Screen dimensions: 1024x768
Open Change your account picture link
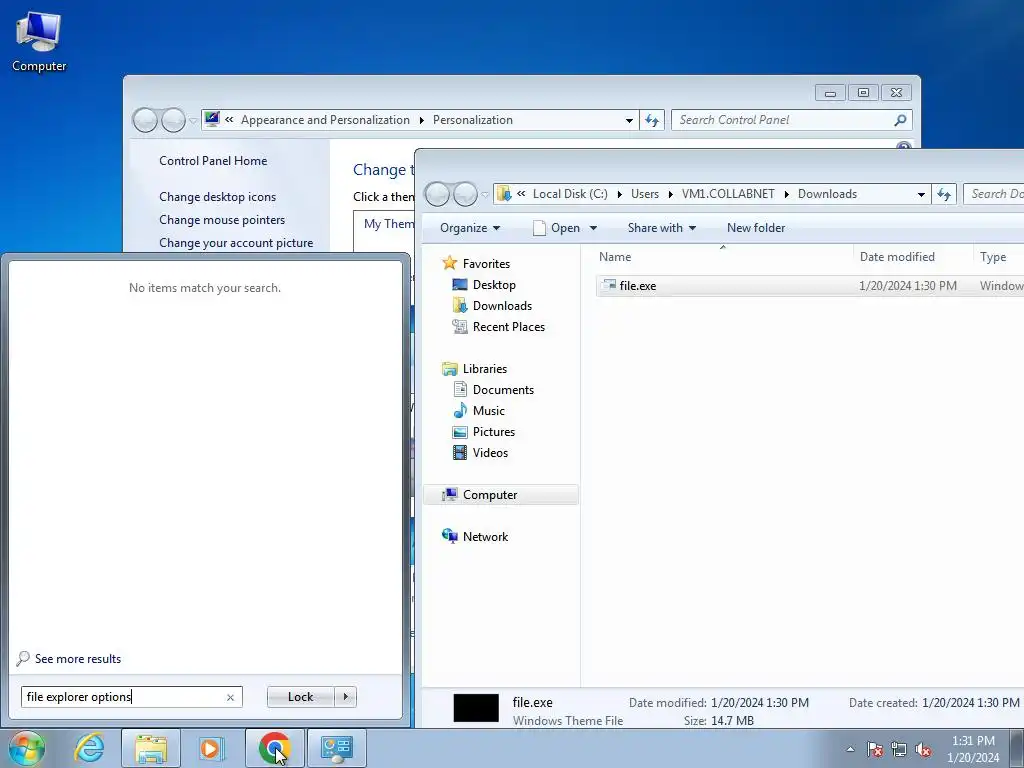click(x=236, y=242)
